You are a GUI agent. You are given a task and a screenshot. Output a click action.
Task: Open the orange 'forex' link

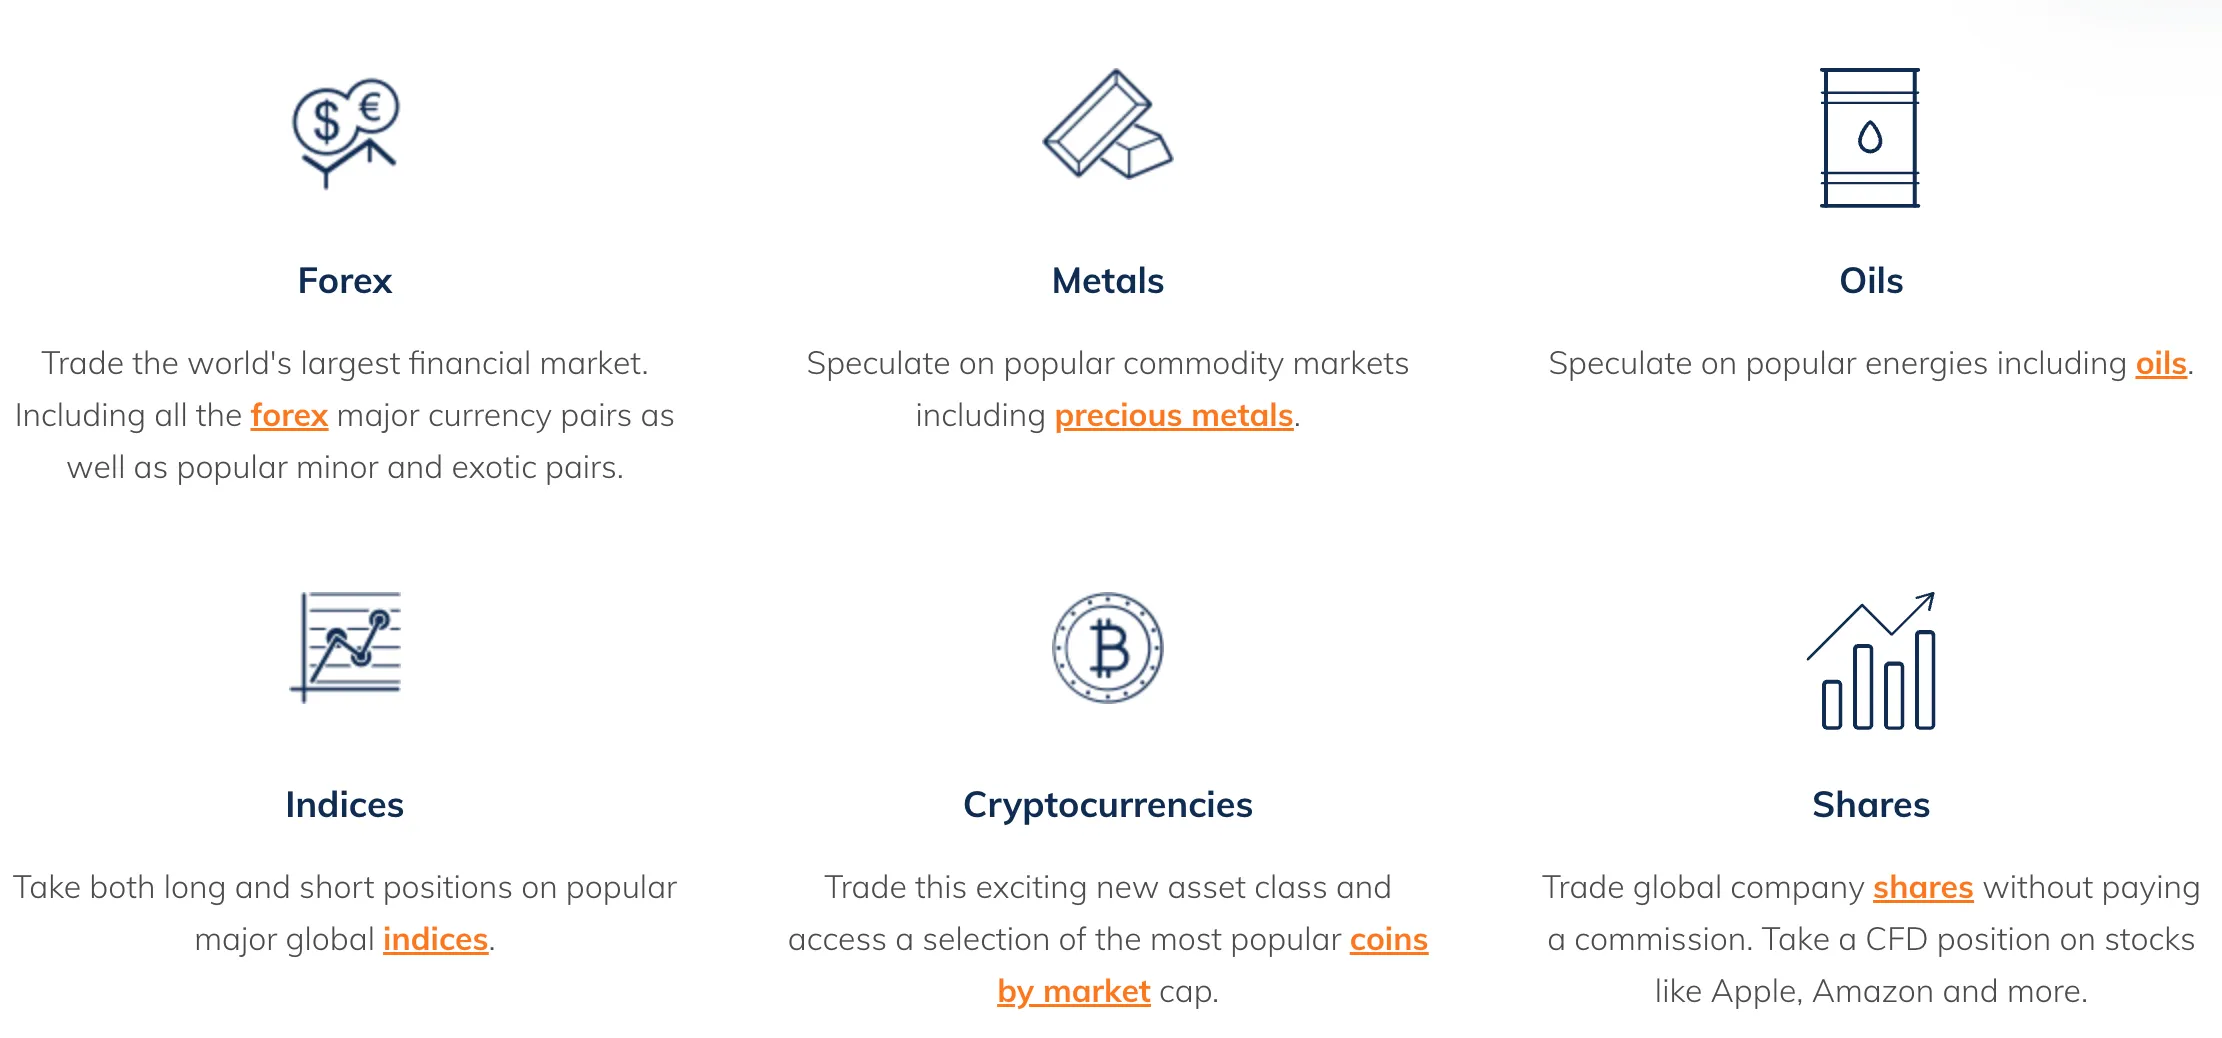pos(289,415)
